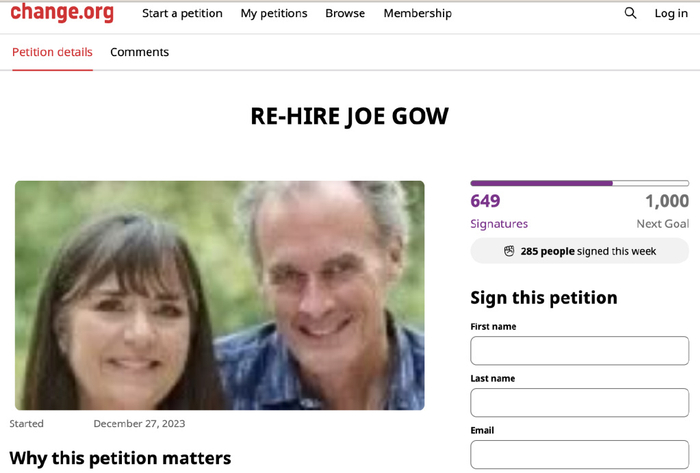Click the December 27, 2023 start date
700x473 pixels.
click(139, 423)
